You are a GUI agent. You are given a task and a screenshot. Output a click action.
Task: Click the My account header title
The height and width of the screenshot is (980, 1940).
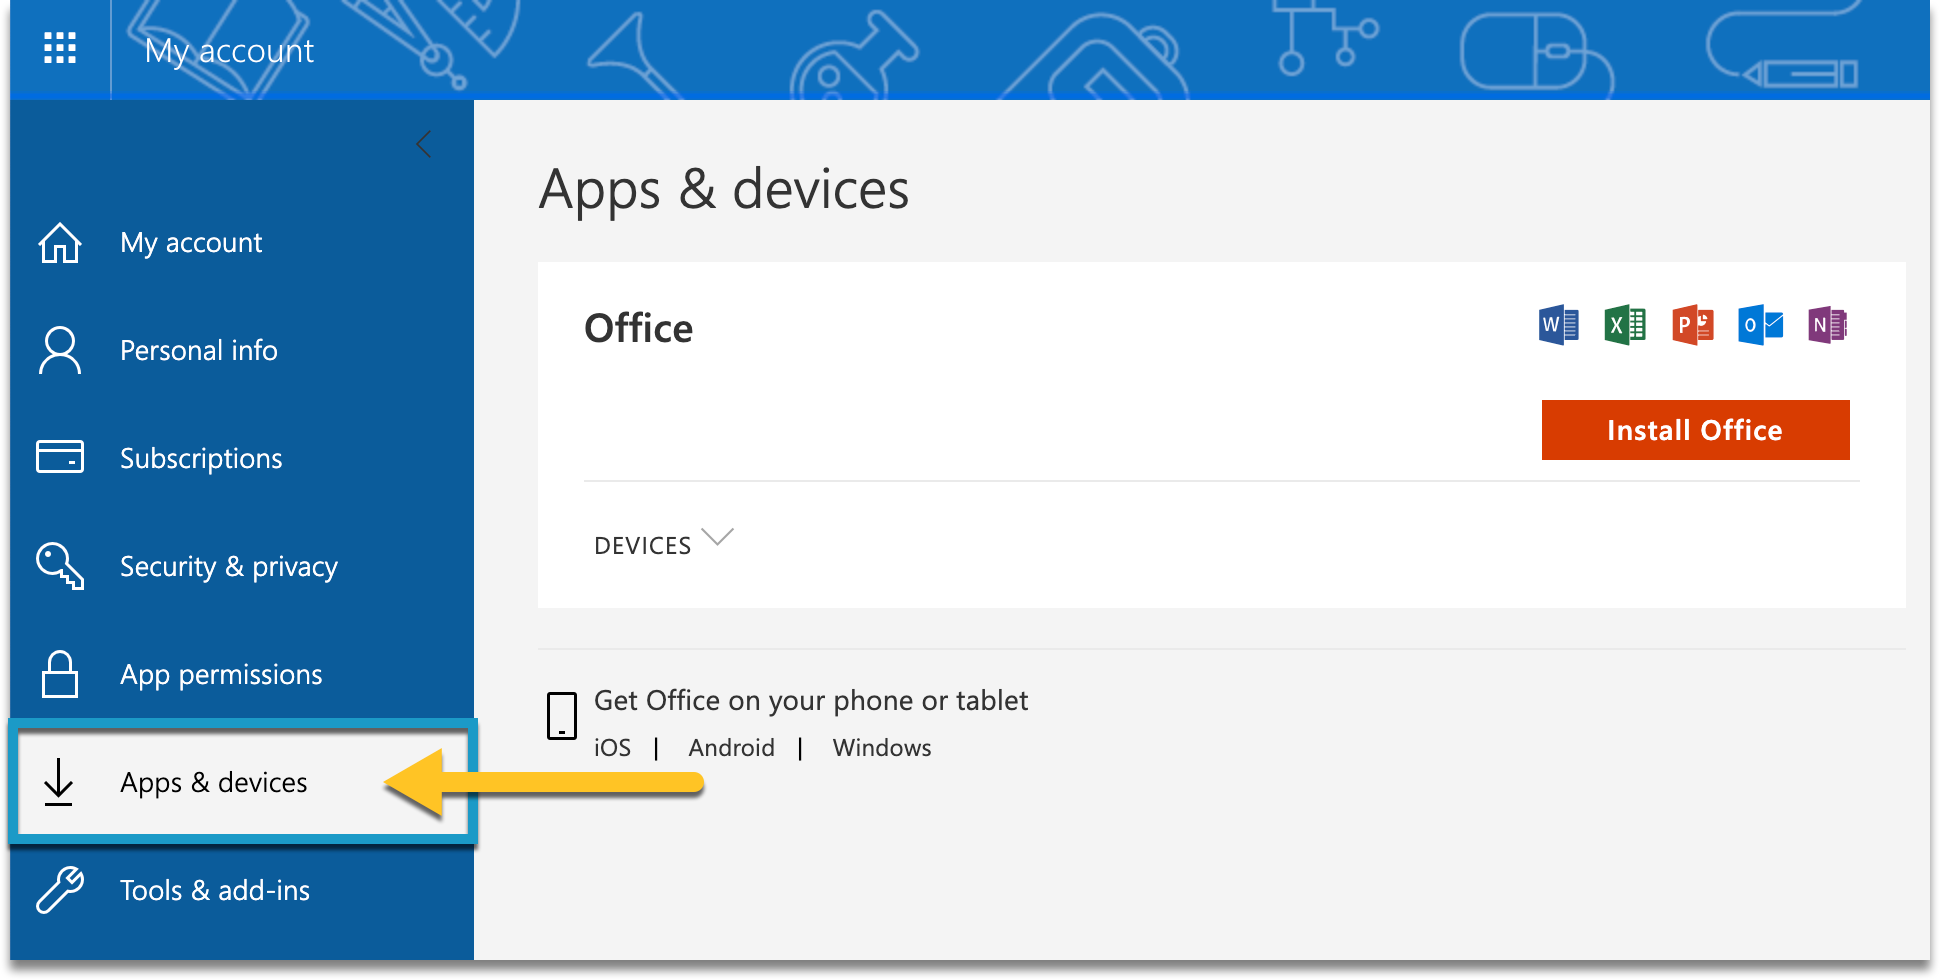pos(229,51)
